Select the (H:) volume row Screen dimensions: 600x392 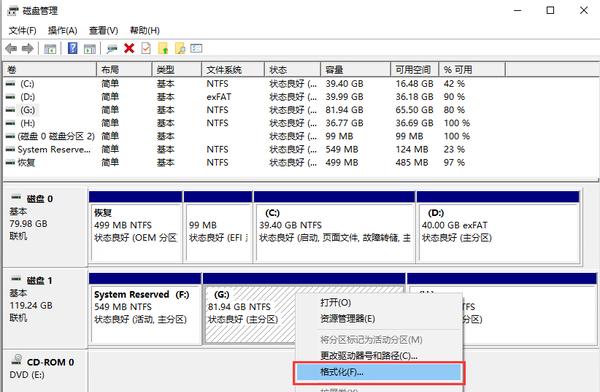pos(254,123)
